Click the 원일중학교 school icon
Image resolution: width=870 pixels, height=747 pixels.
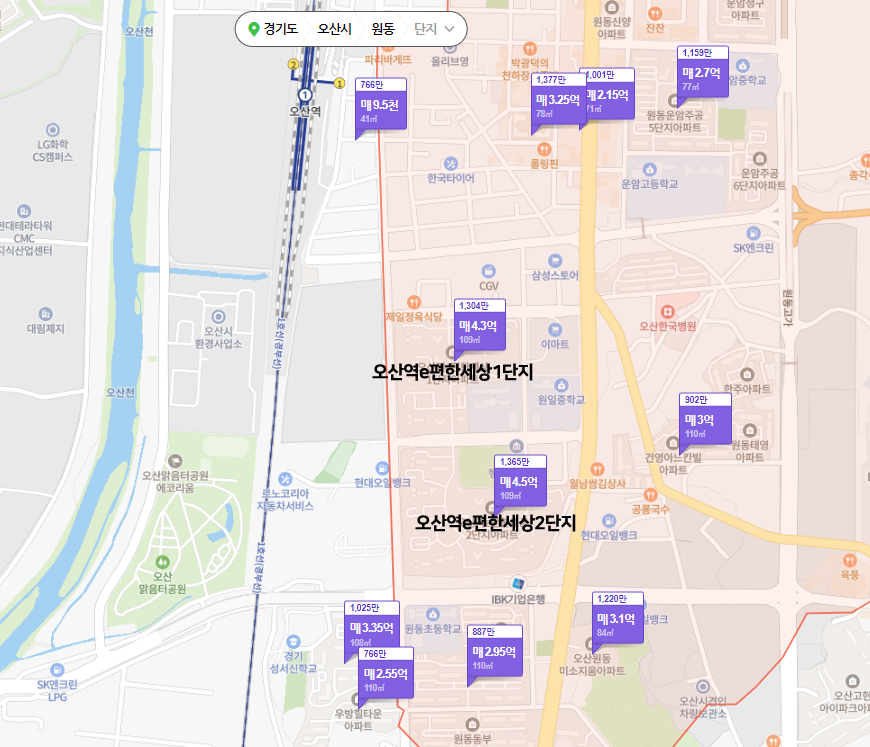tap(561, 385)
